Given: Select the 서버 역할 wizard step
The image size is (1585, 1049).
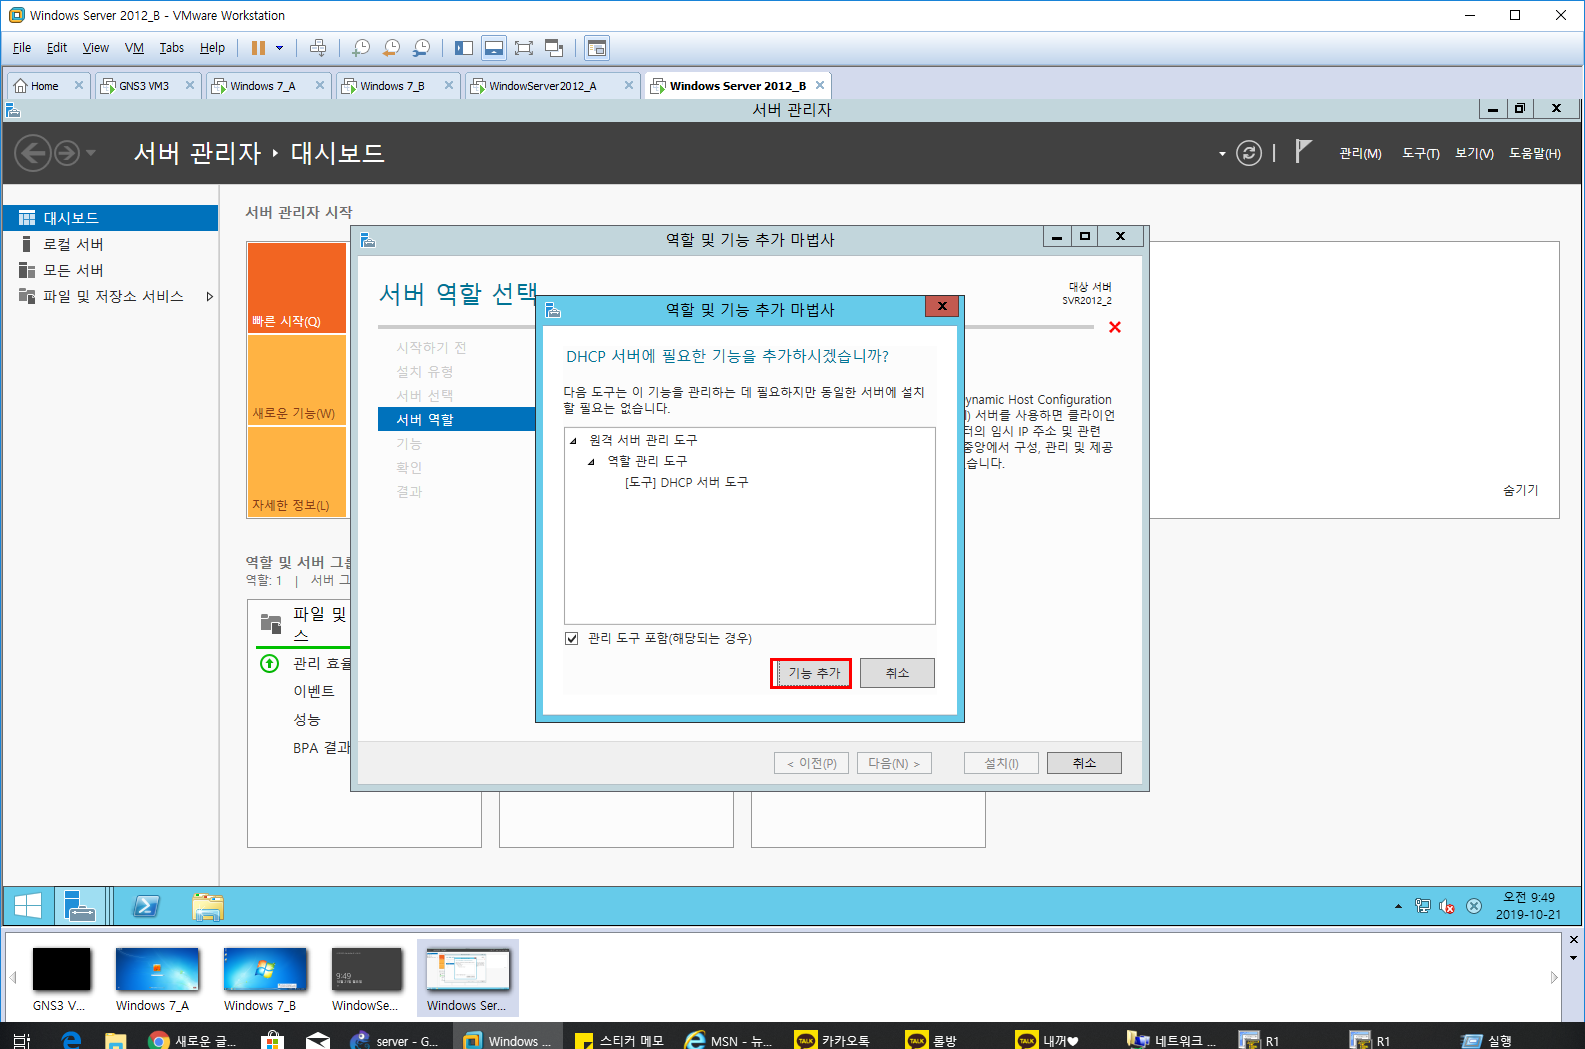Looking at the screenshot, I should [x=457, y=419].
